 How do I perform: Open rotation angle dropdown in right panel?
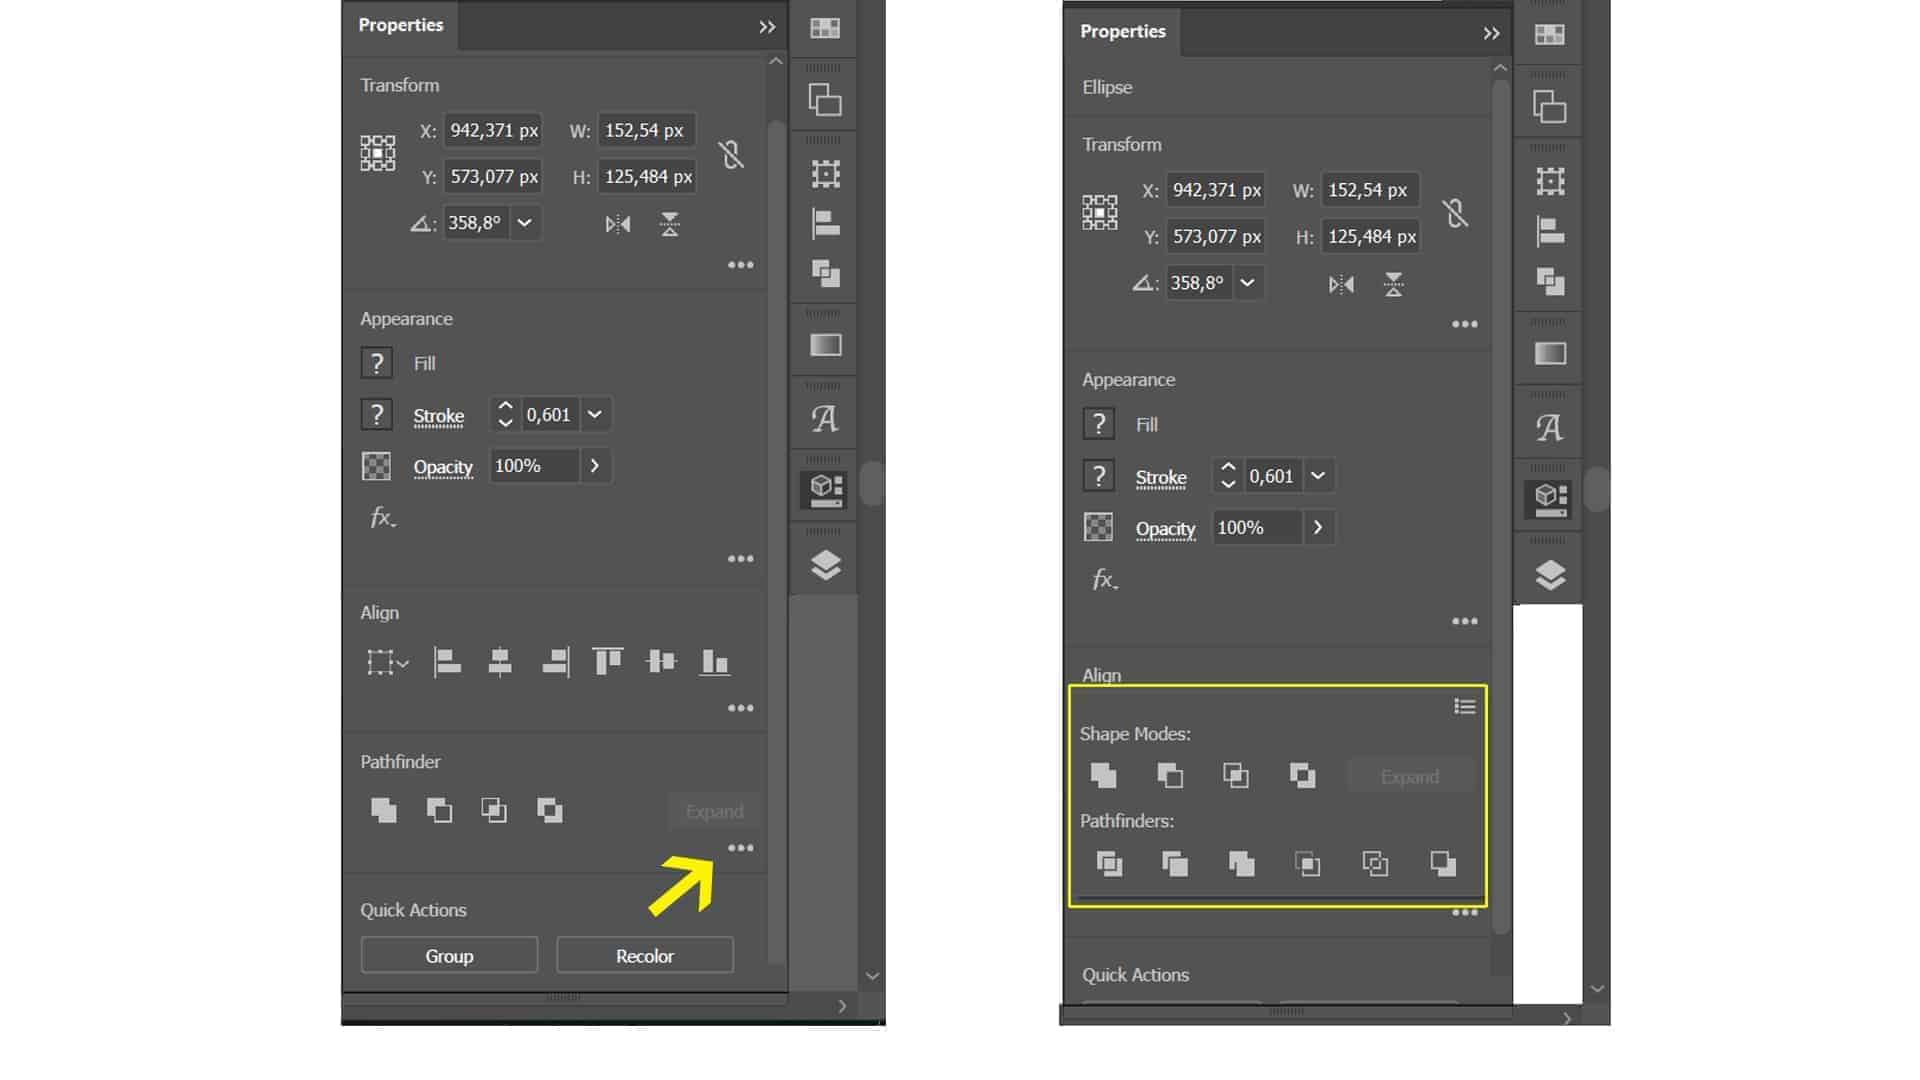[x=1247, y=283]
